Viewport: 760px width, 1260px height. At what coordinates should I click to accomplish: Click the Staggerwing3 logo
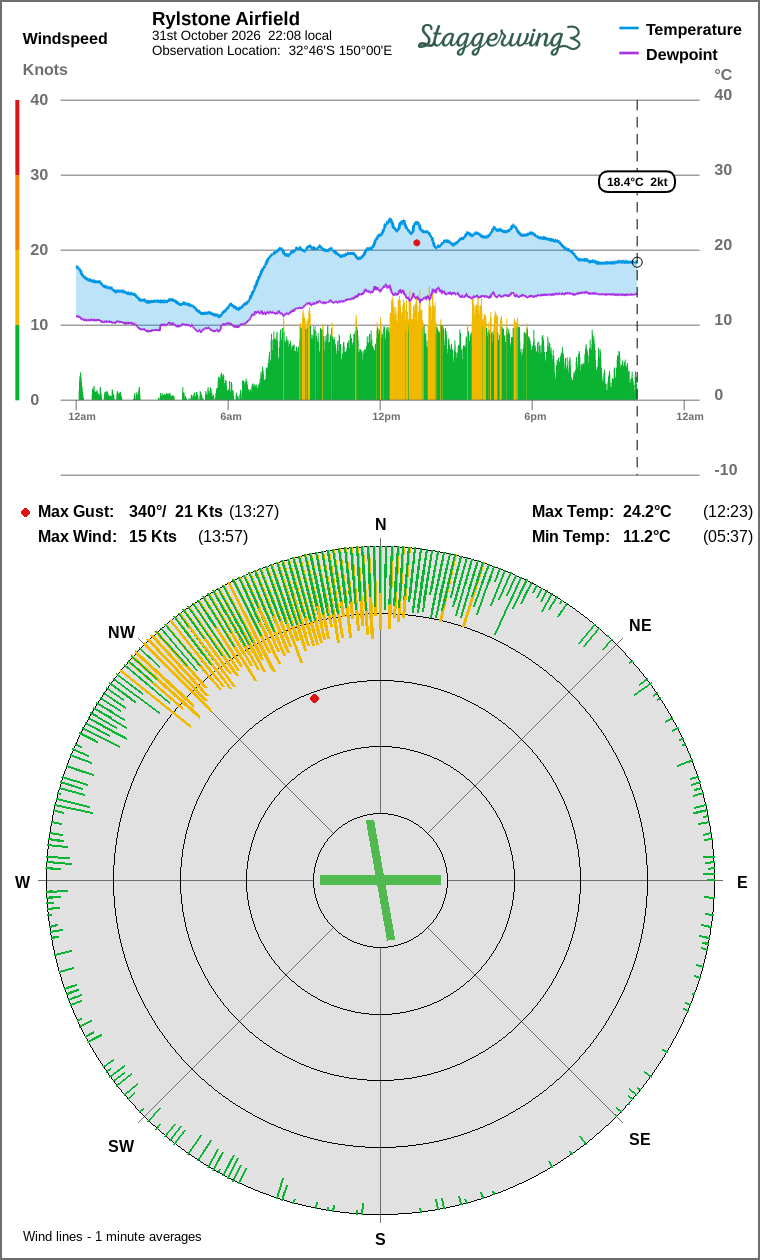point(499,37)
